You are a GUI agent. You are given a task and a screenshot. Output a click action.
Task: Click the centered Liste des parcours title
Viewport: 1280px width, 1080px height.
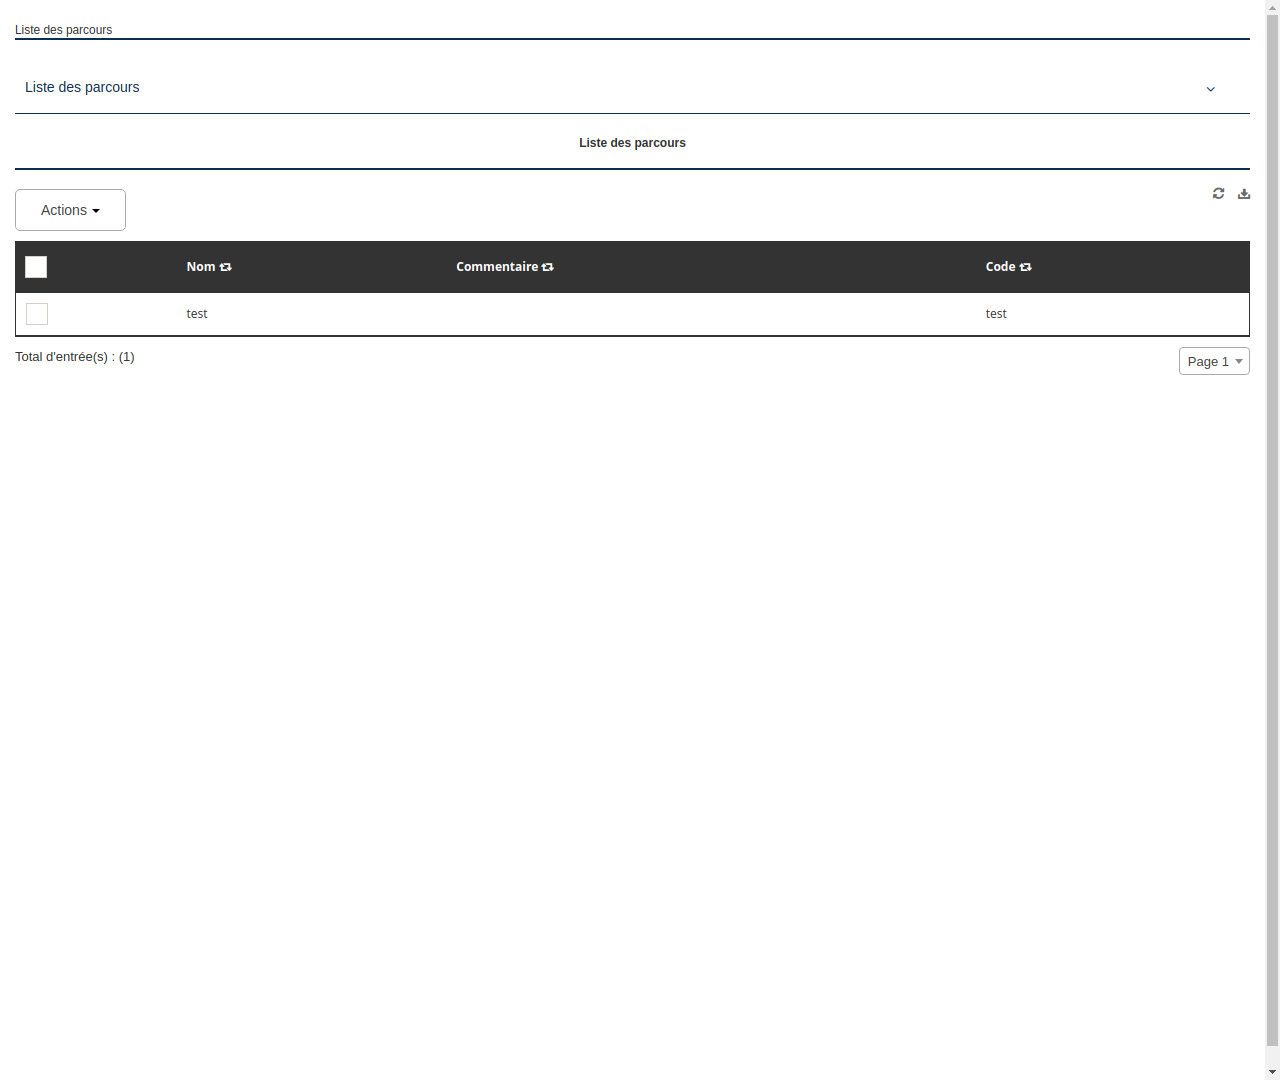[x=632, y=143]
